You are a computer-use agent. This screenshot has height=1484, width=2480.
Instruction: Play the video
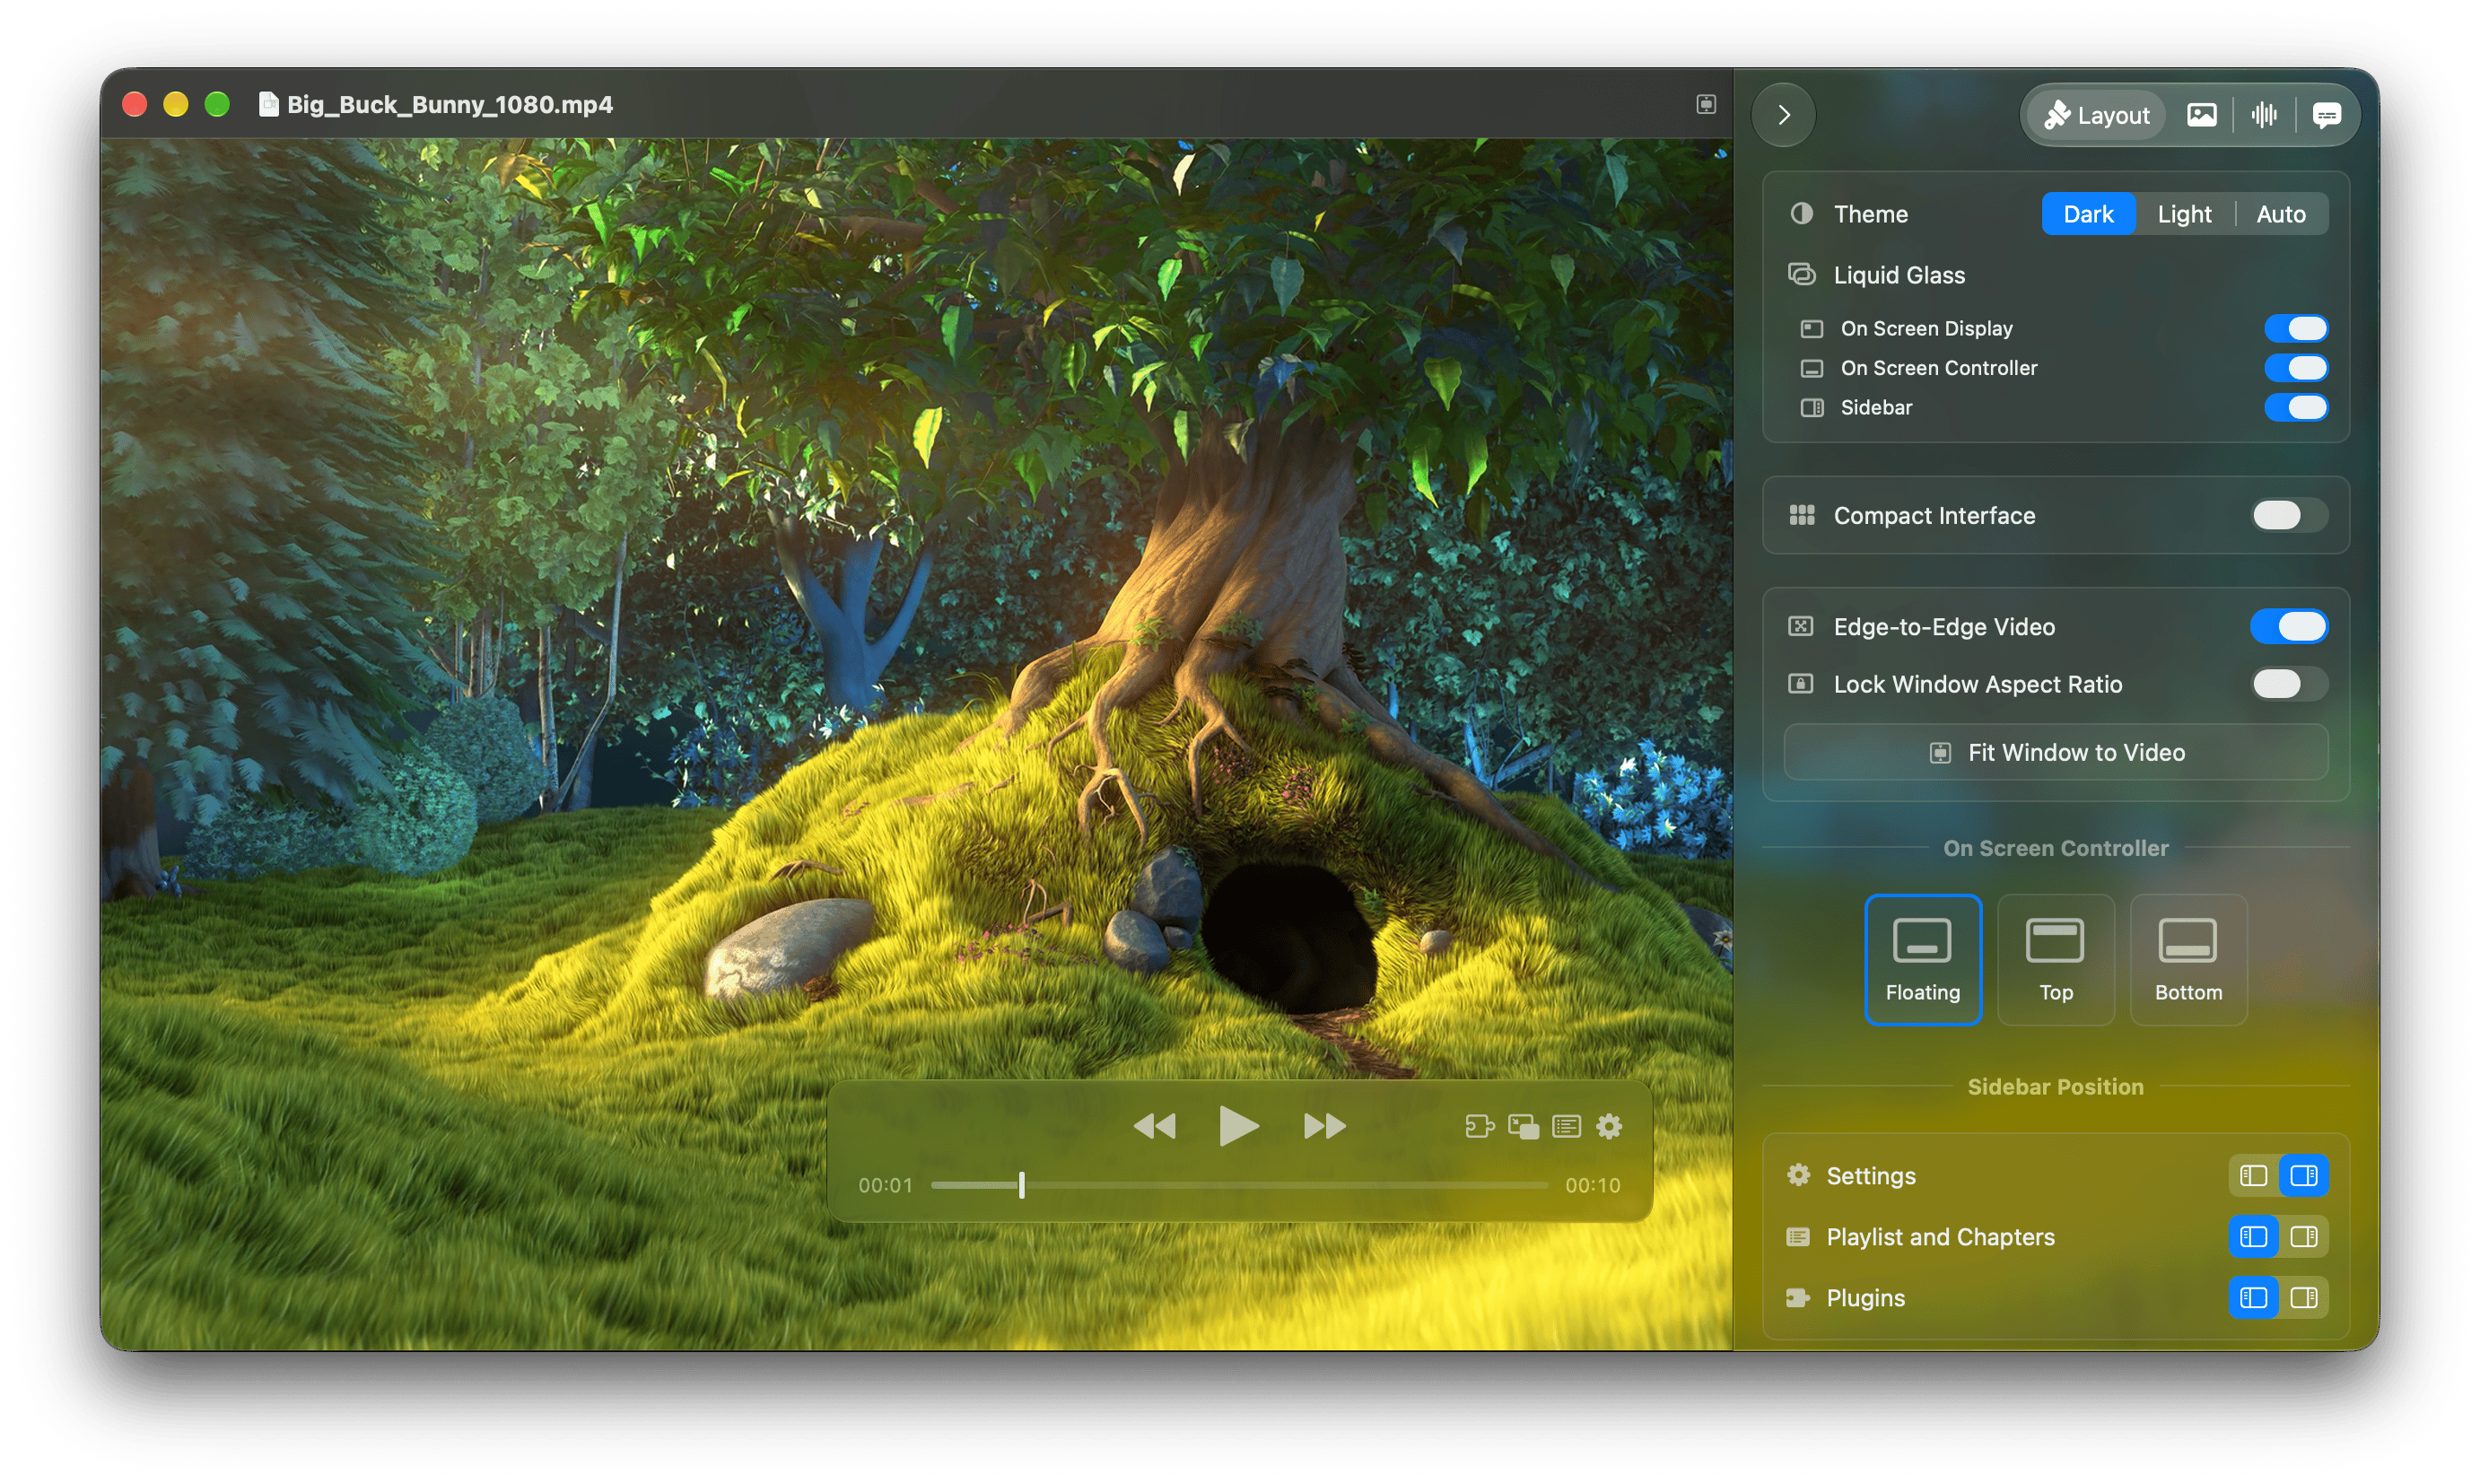coord(1239,1127)
